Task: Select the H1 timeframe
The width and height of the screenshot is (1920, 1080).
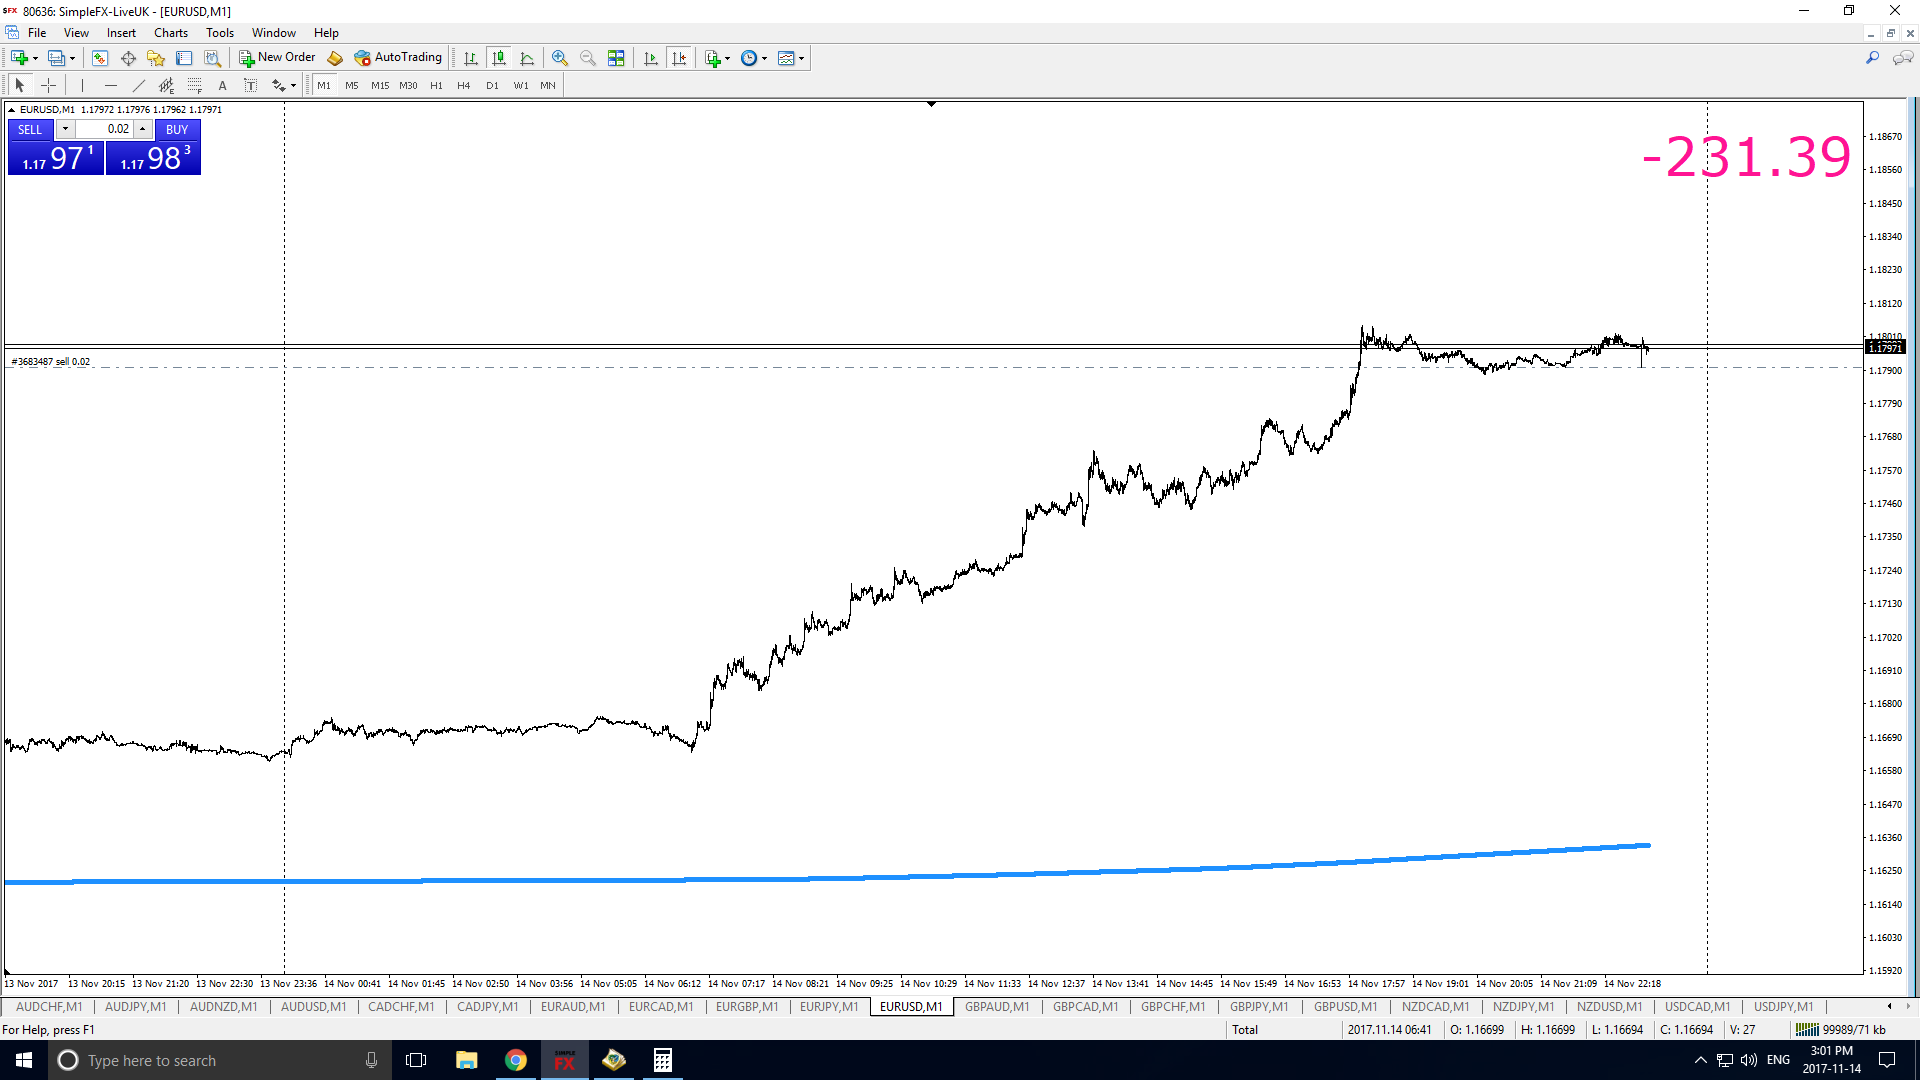Action: click(x=436, y=85)
